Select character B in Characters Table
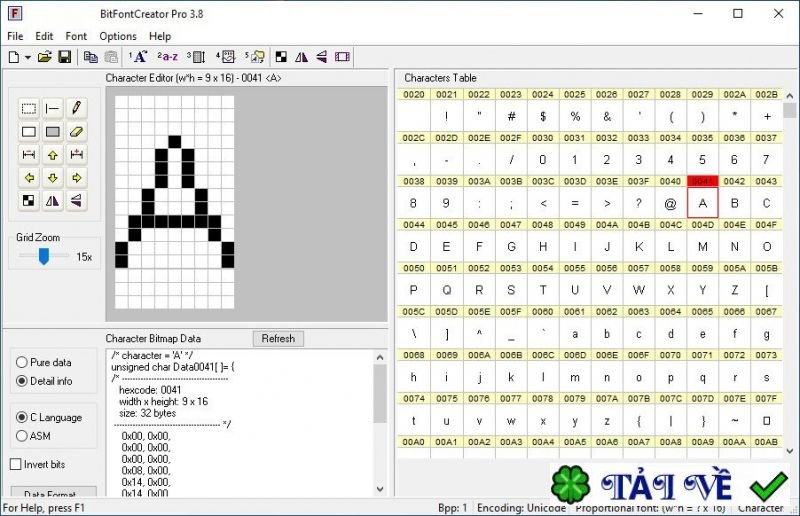The height and width of the screenshot is (516, 800). [x=734, y=203]
